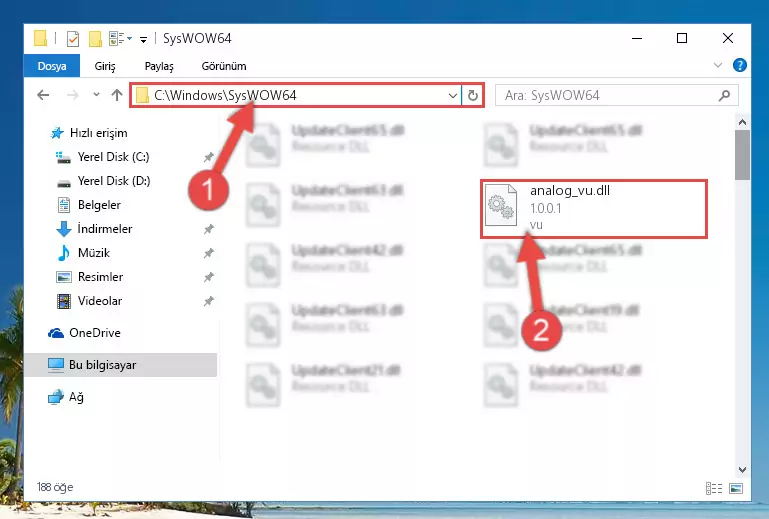Viewport: 769px width, 519px height.
Task: Select Ağ network in navigation pane
Action: 76,397
